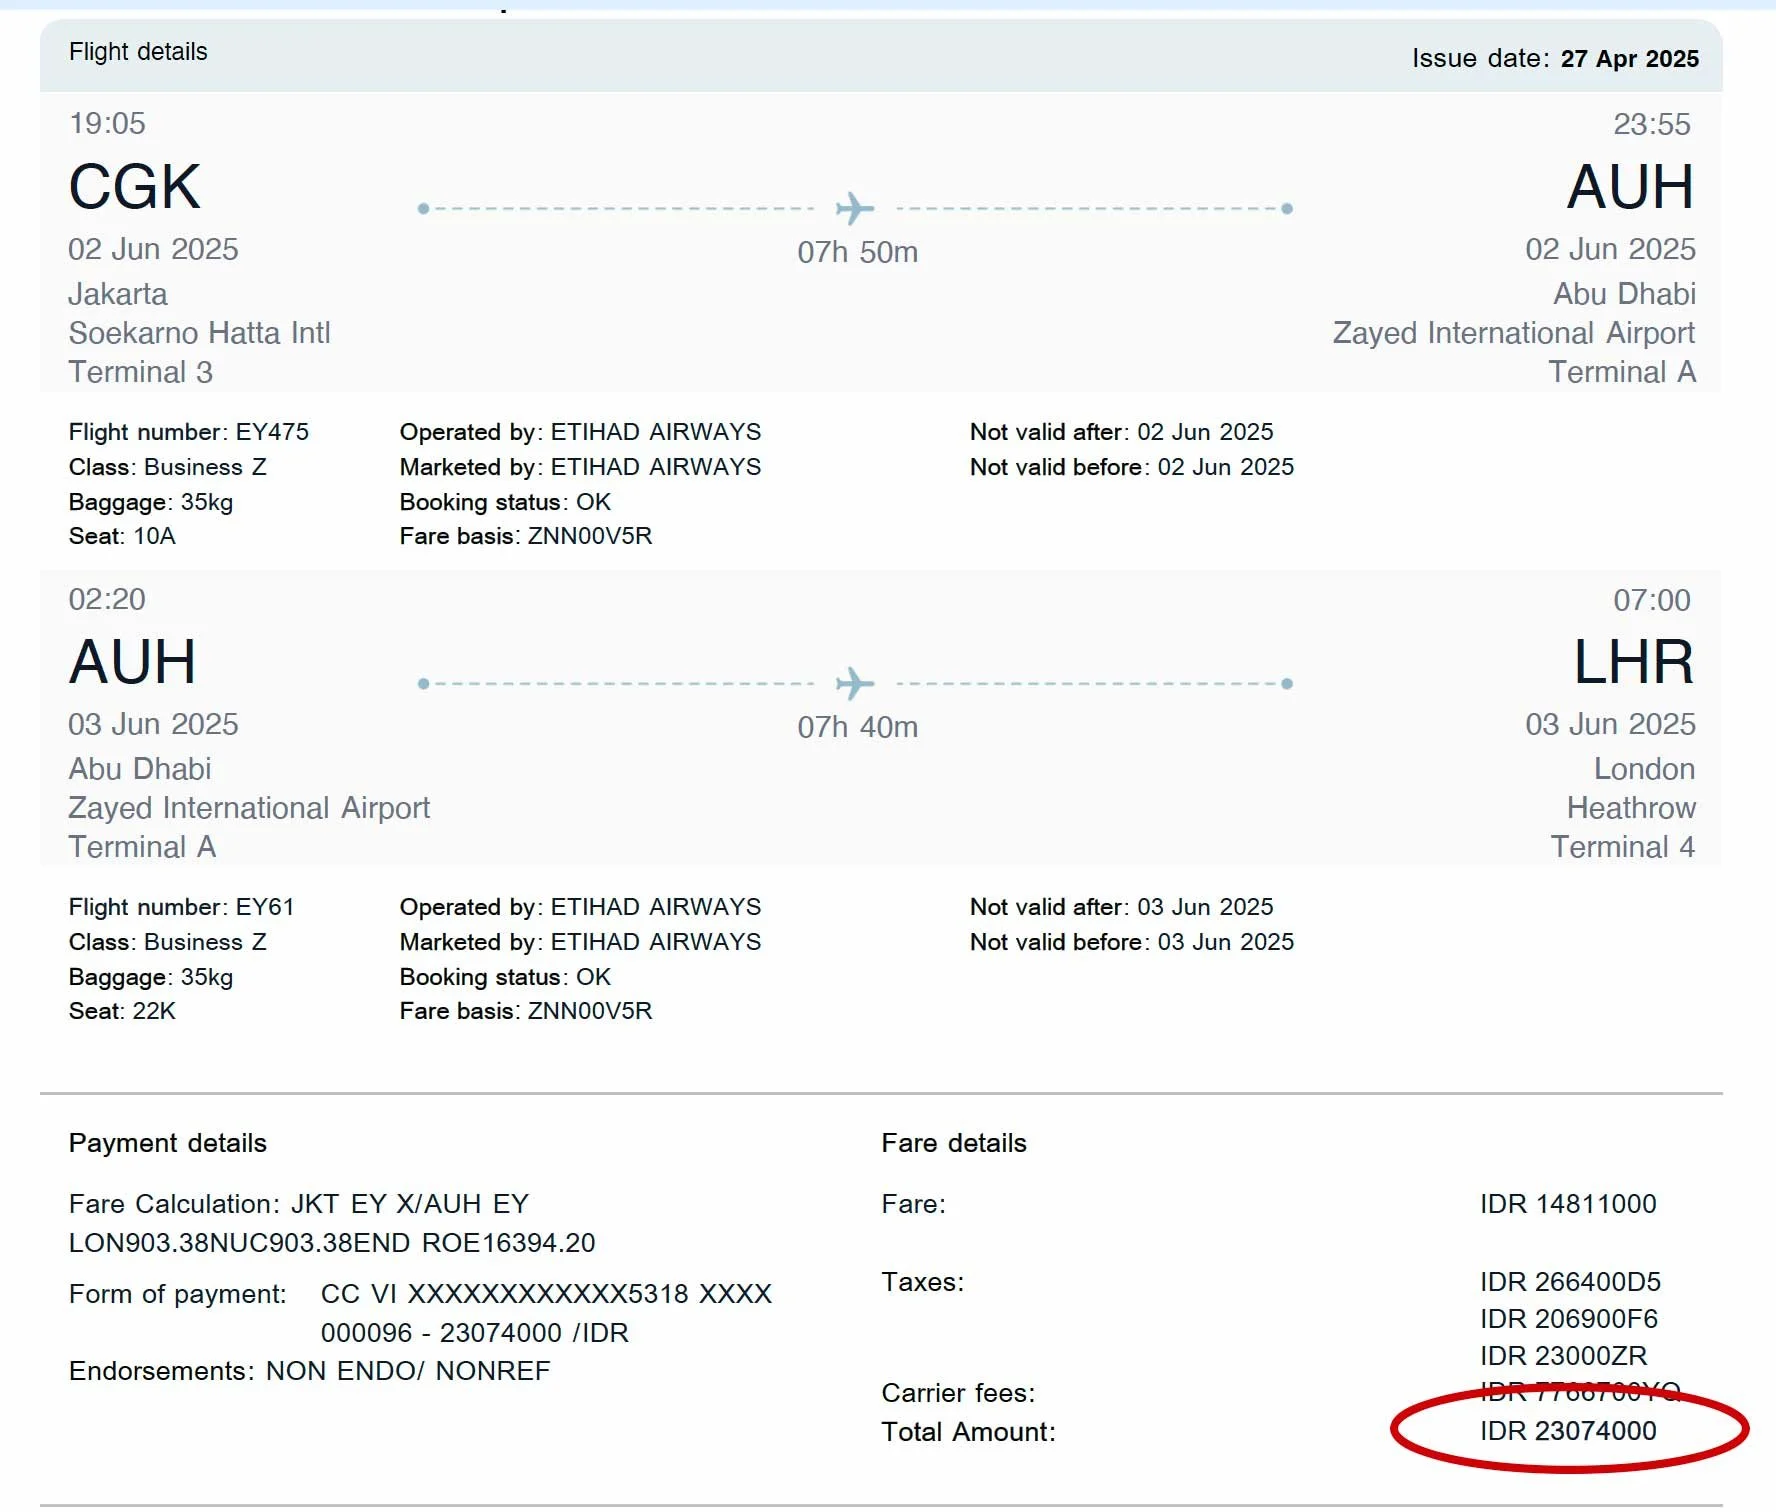Click 'Marketed by: ETIHAD AIRWAYS' for EY475
Screen dimensions: 1776x1512
pyautogui.click(x=580, y=467)
